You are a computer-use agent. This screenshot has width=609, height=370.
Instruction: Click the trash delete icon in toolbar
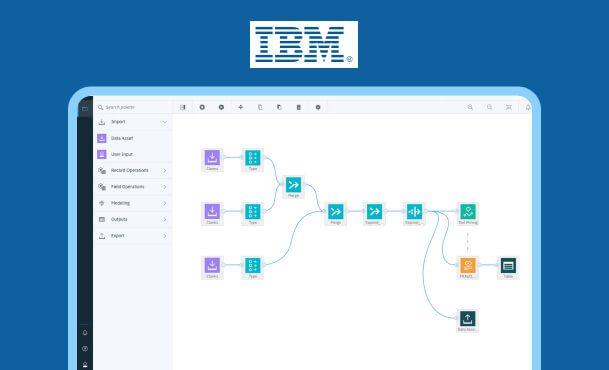pyautogui.click(x=299, y=107)
